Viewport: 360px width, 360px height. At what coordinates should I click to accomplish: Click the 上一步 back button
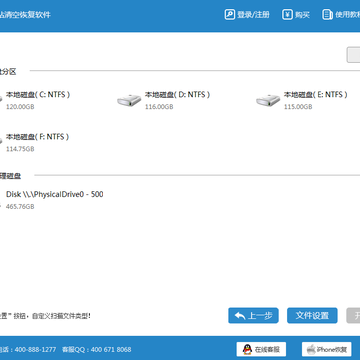[x=253, y=315]
